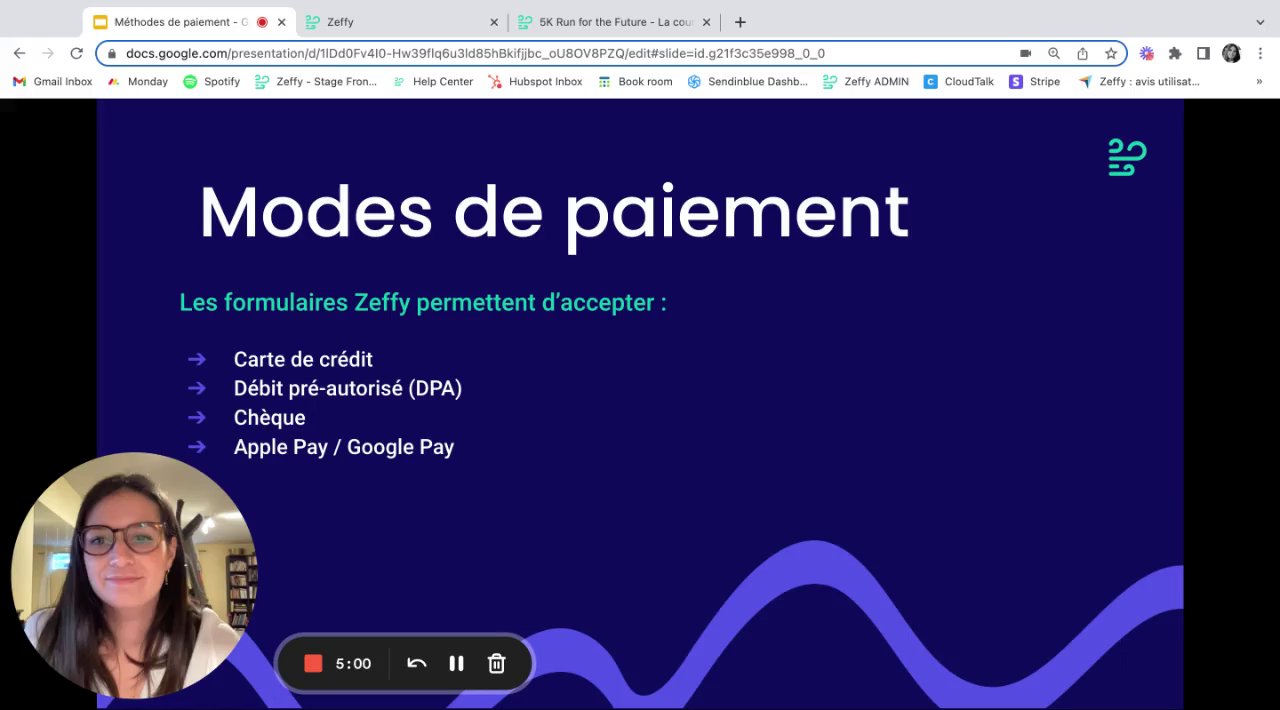
Task: Click the Zeffy logo on the slide
Action: pyautogui.click(x=1127, y=158)
